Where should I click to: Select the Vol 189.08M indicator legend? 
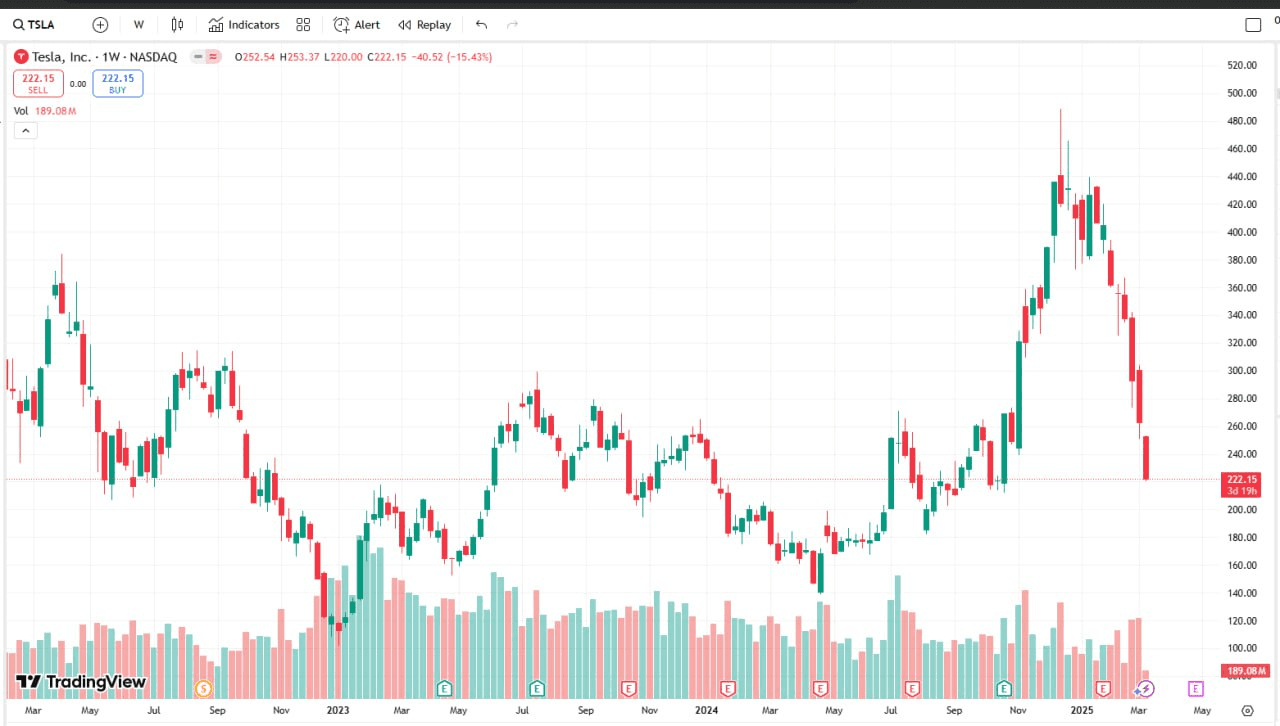point(45,111)
